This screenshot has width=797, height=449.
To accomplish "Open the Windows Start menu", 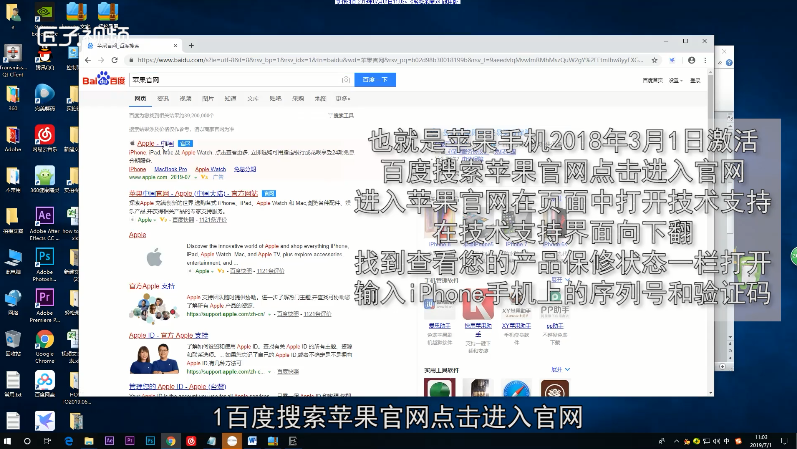I will click(14, 439).
